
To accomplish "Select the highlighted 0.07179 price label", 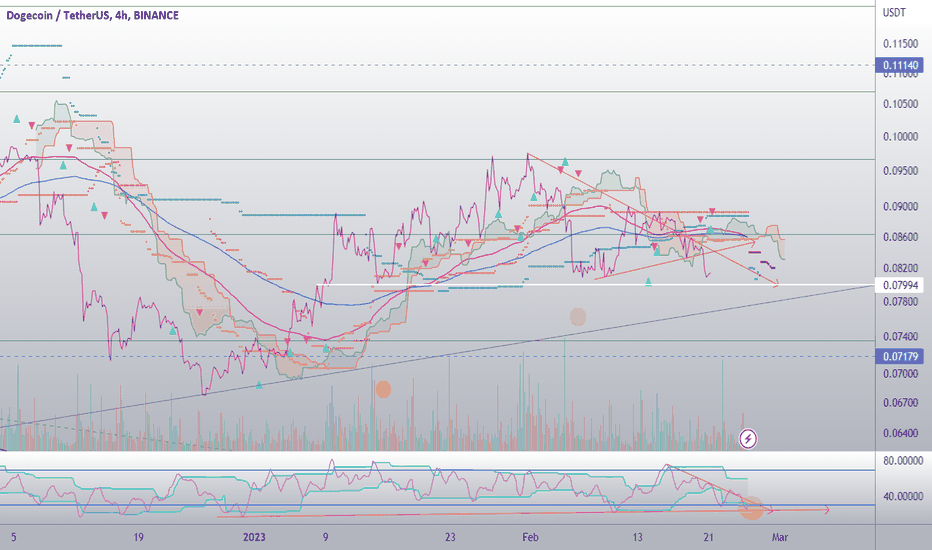I will point(900,357).
